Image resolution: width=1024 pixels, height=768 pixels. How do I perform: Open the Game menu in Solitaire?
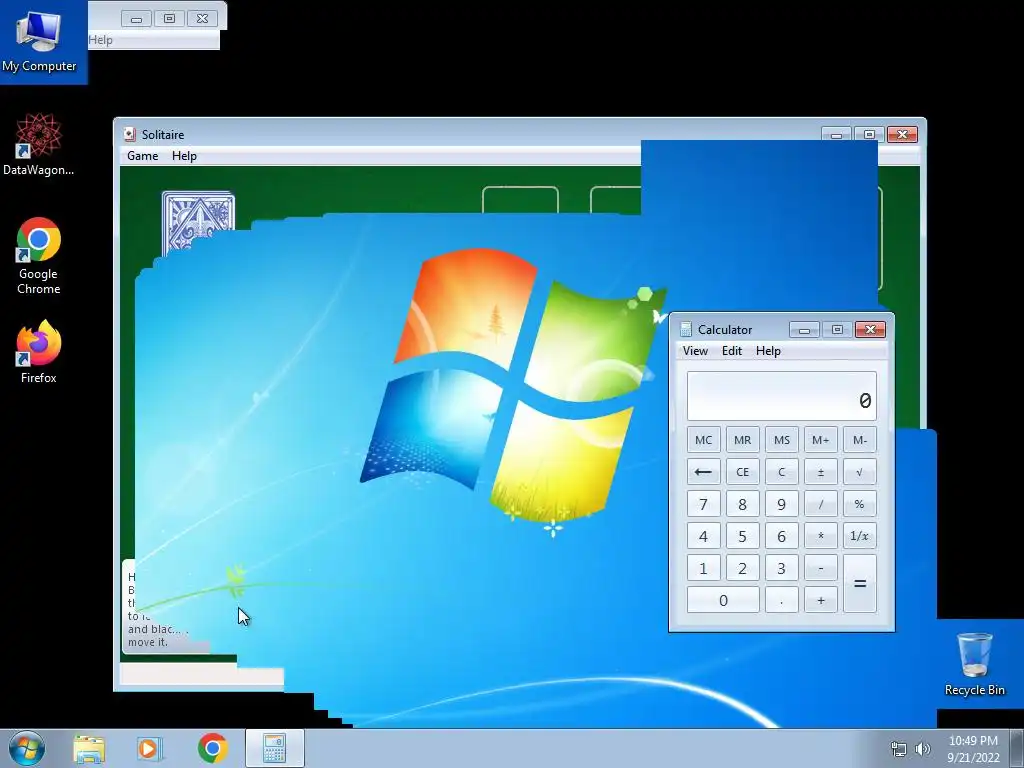[142, 156]
